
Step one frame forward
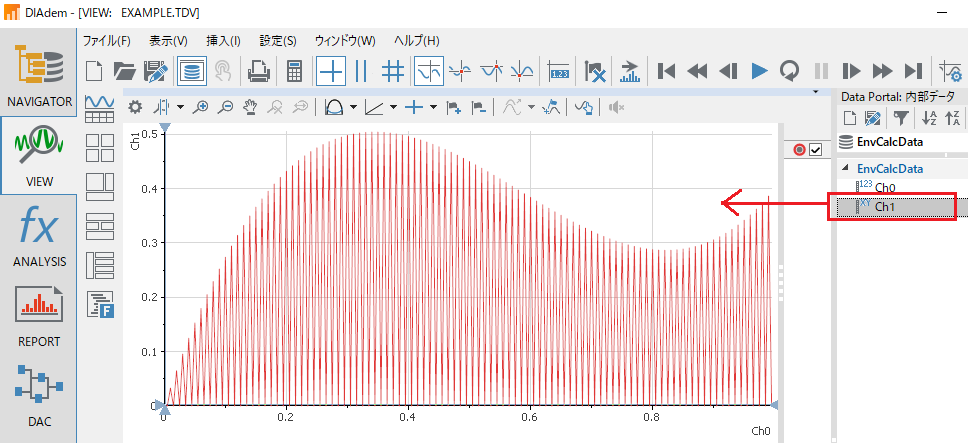851,72
